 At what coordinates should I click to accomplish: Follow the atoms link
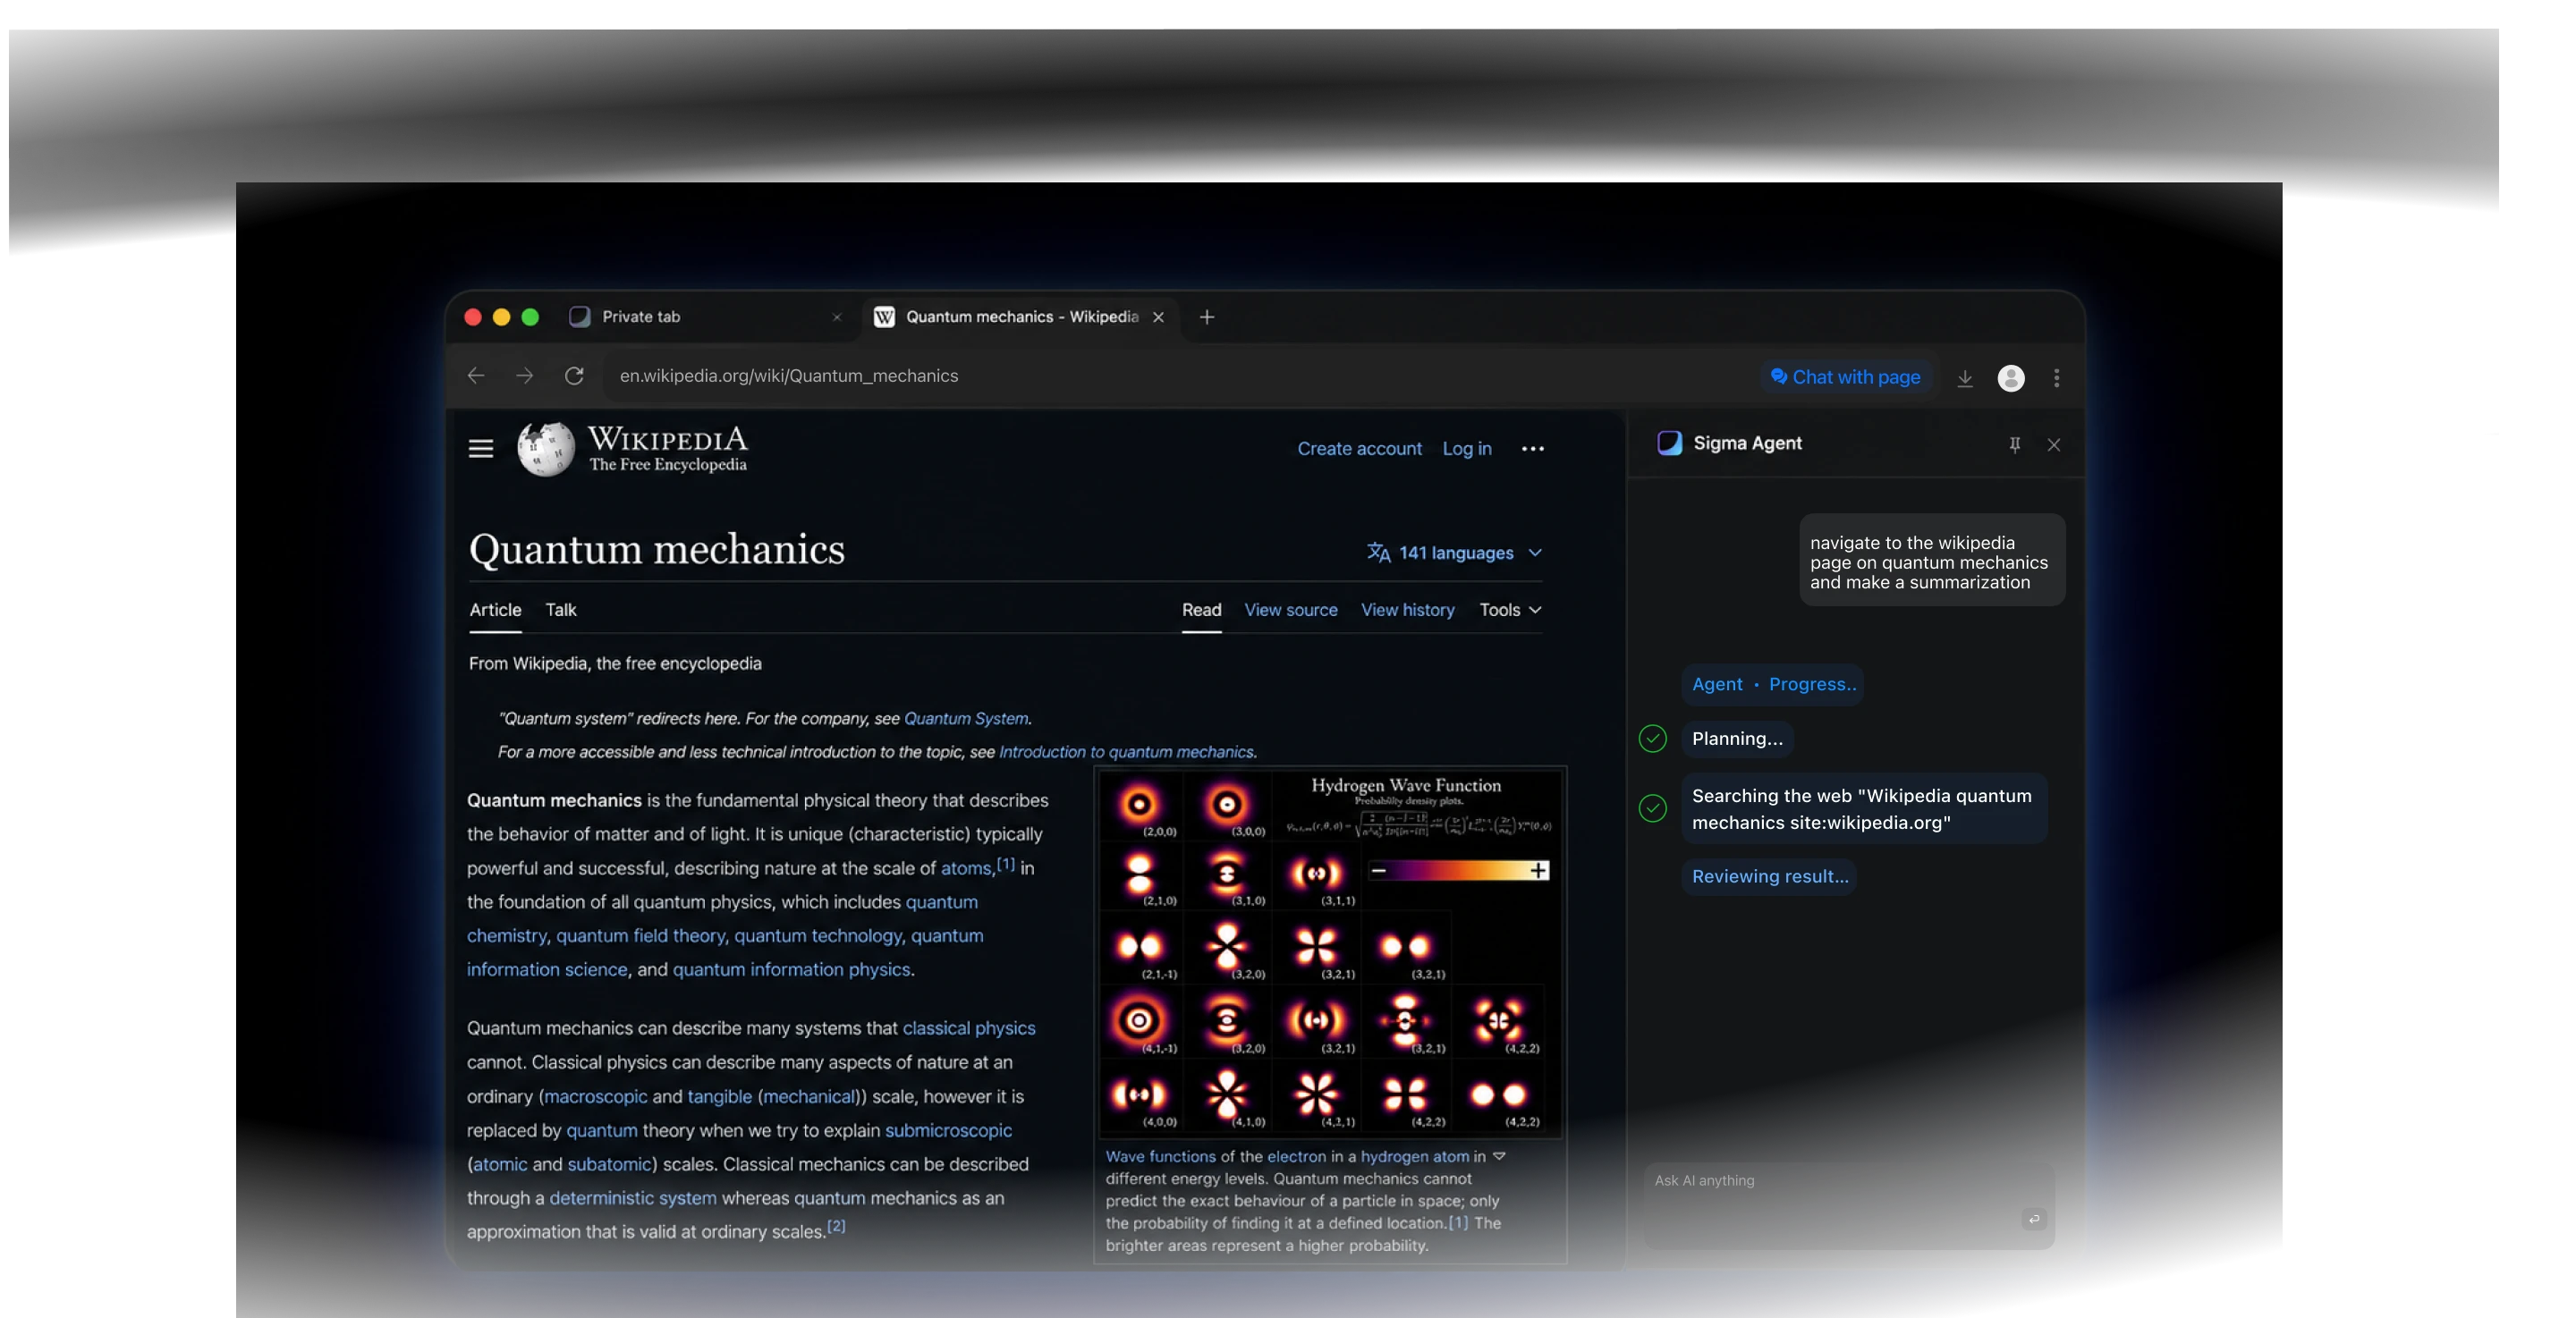(965, 868)
